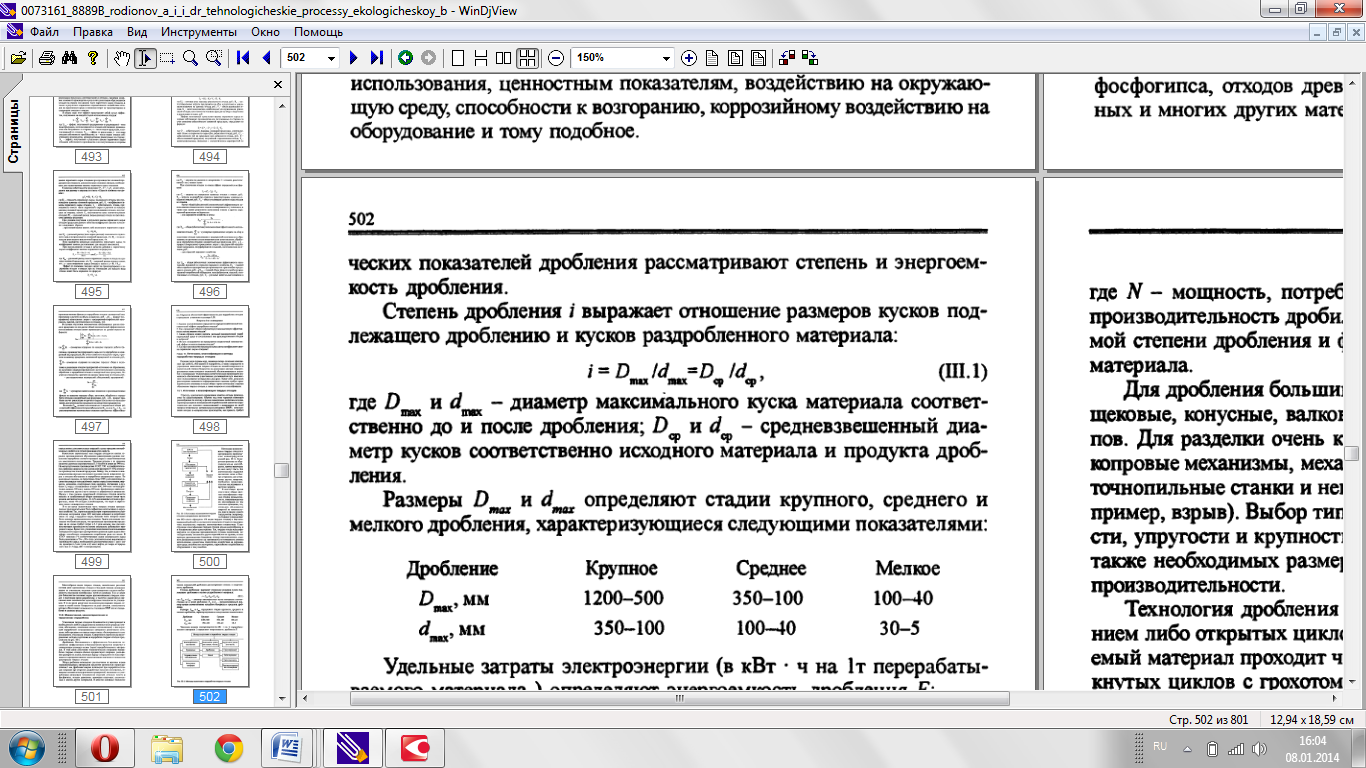
Task: Click the Open file folder icon
Action: [x=17, y=58]
